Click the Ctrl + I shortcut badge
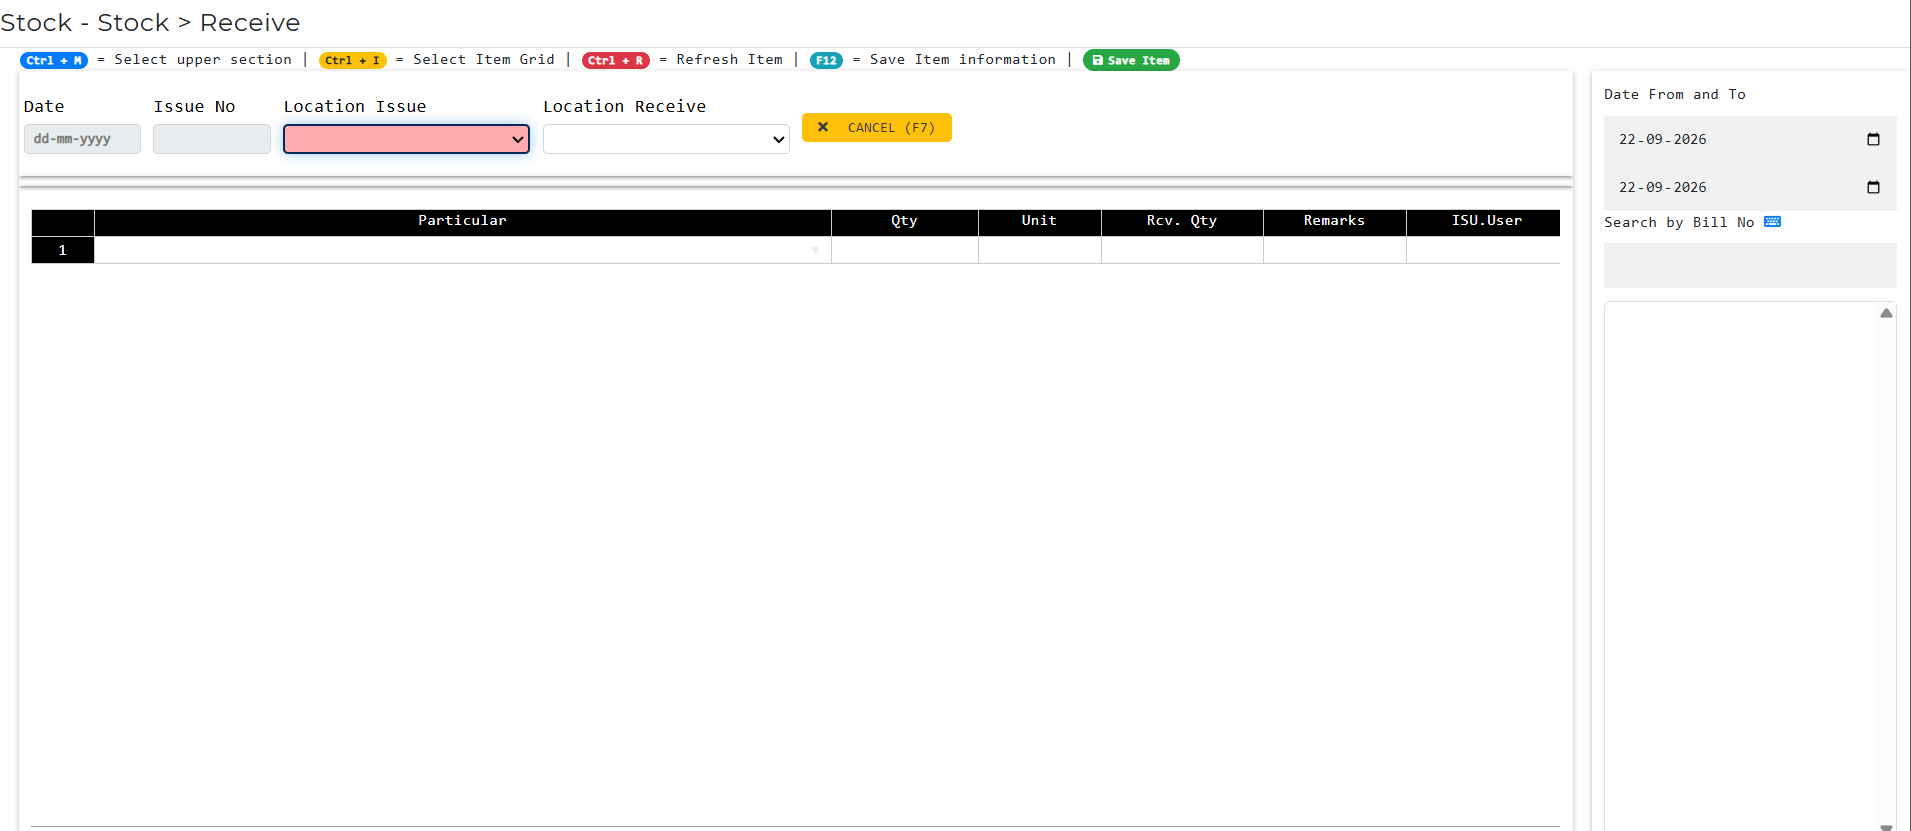 [352, 60]
